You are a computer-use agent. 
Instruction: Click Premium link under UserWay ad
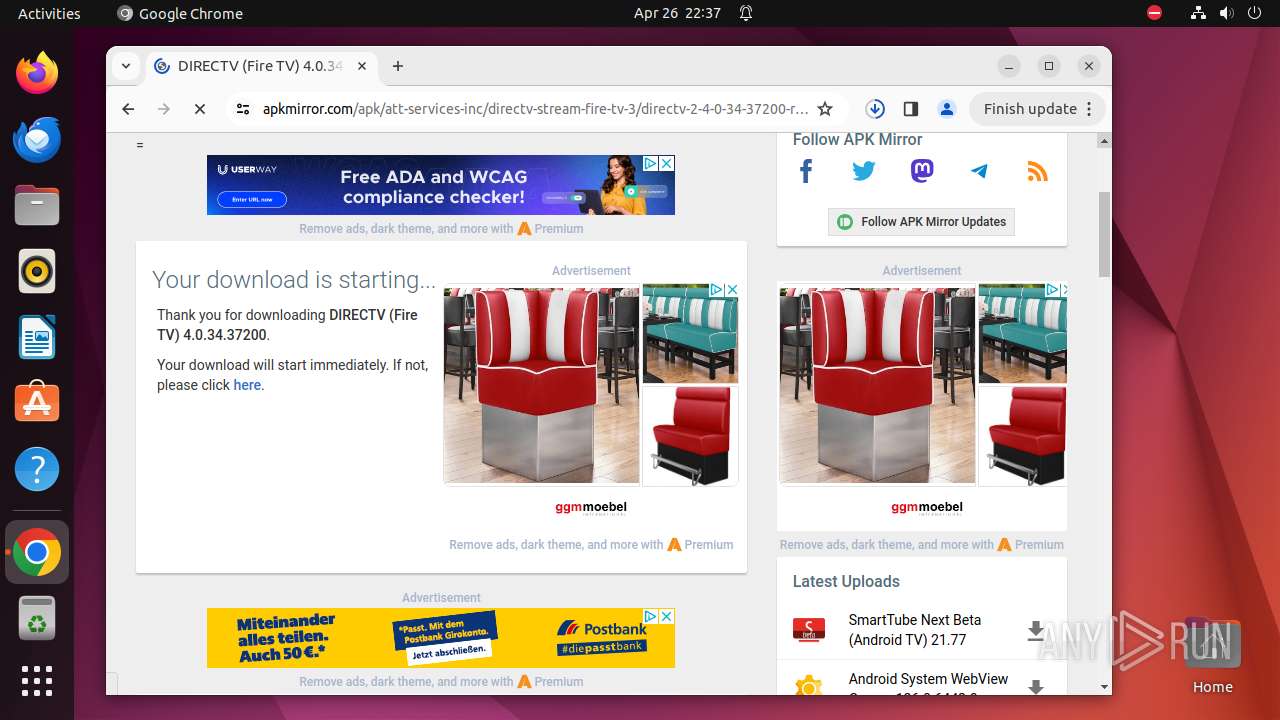pos(559,229)
